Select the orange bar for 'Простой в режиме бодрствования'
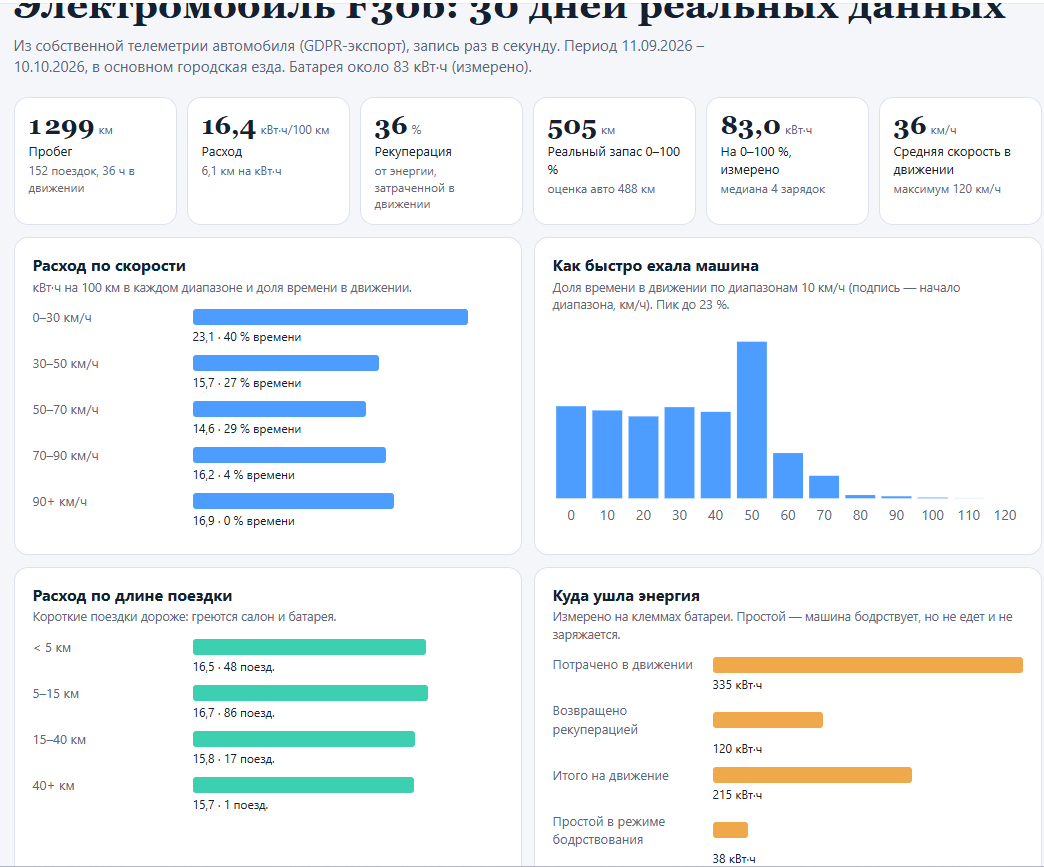This screenshot has height=867, width=1044. coord(730,830)
